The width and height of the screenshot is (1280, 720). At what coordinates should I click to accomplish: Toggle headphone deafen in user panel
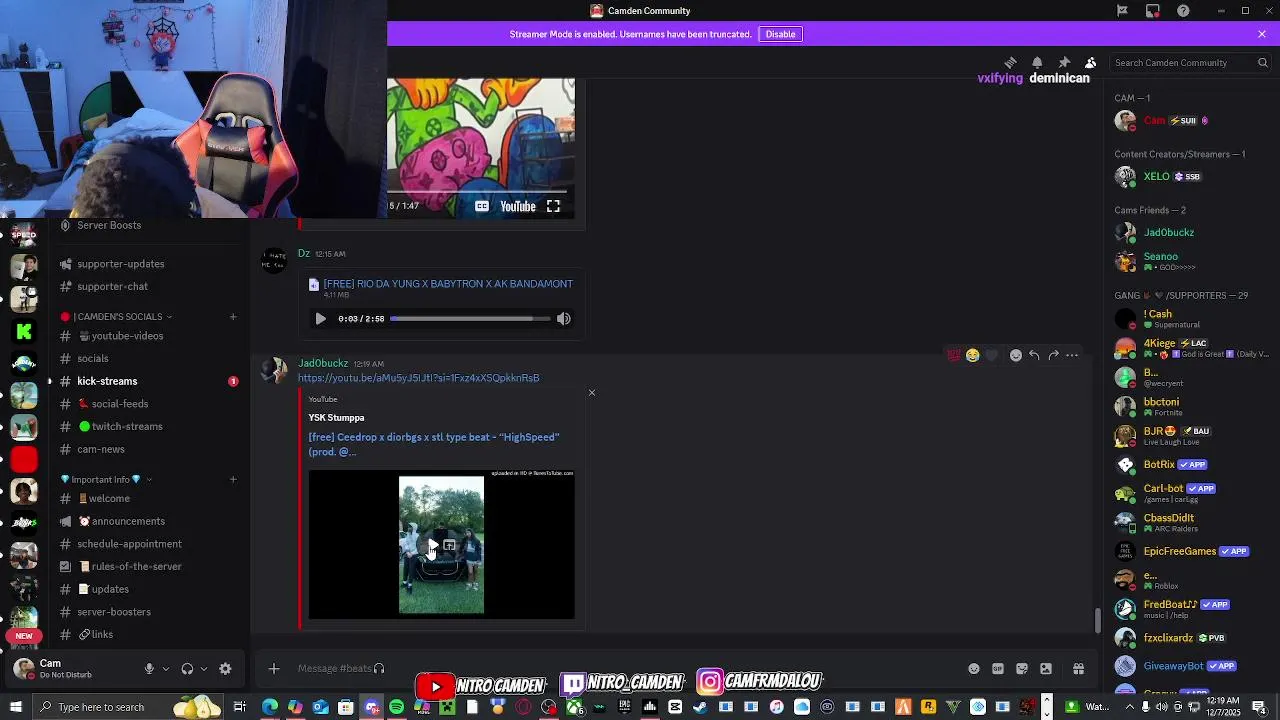coord(187,669)
